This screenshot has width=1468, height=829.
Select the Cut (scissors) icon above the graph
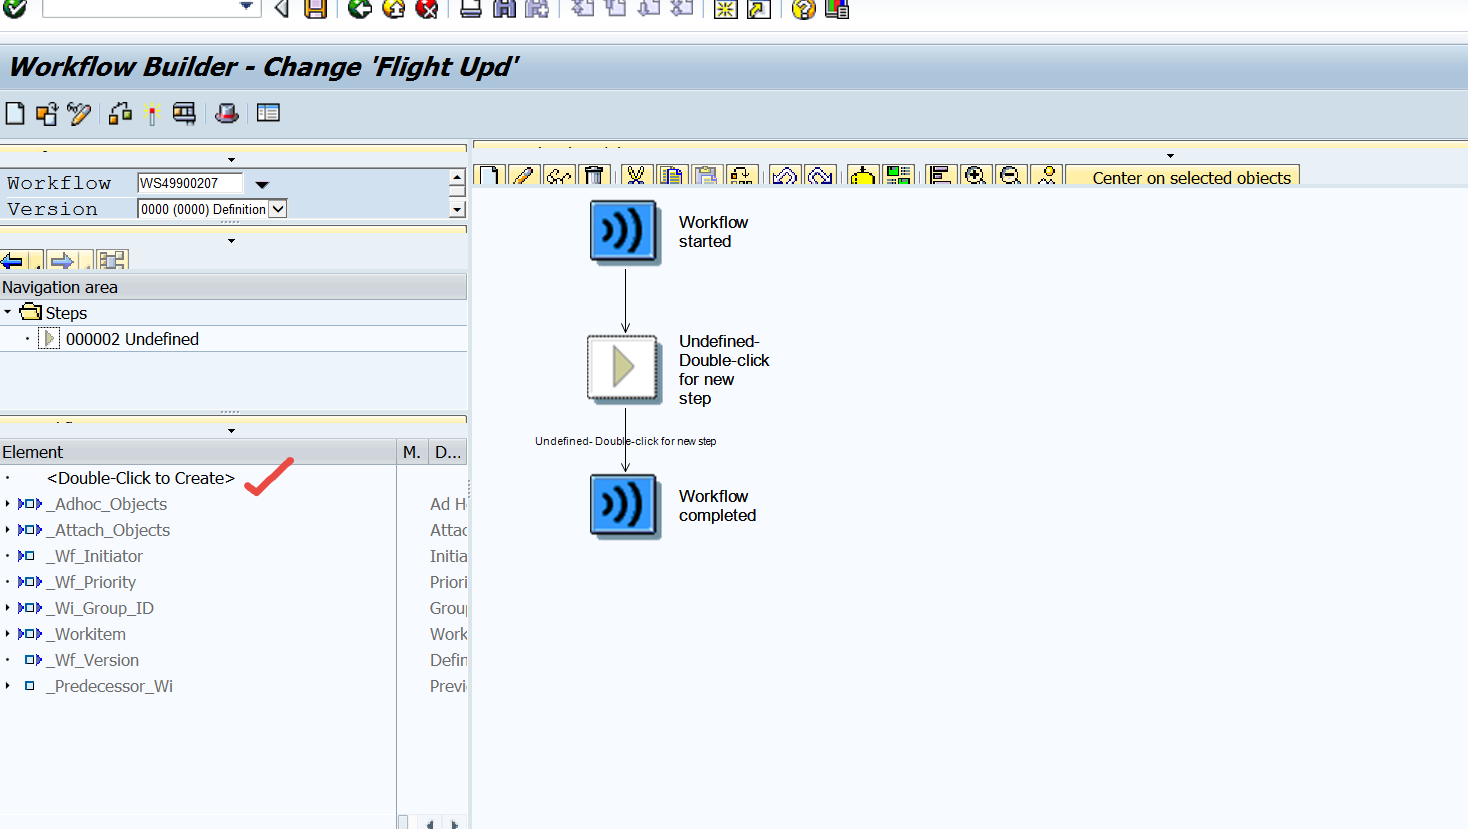[636, 175]
